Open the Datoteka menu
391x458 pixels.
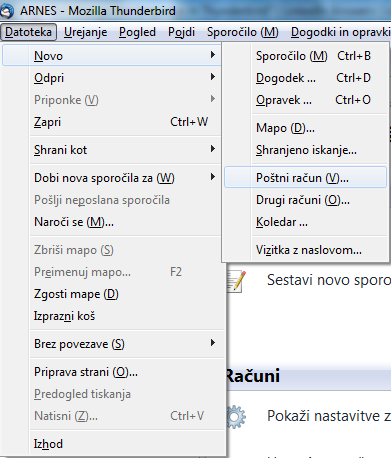tap(28, 32)
